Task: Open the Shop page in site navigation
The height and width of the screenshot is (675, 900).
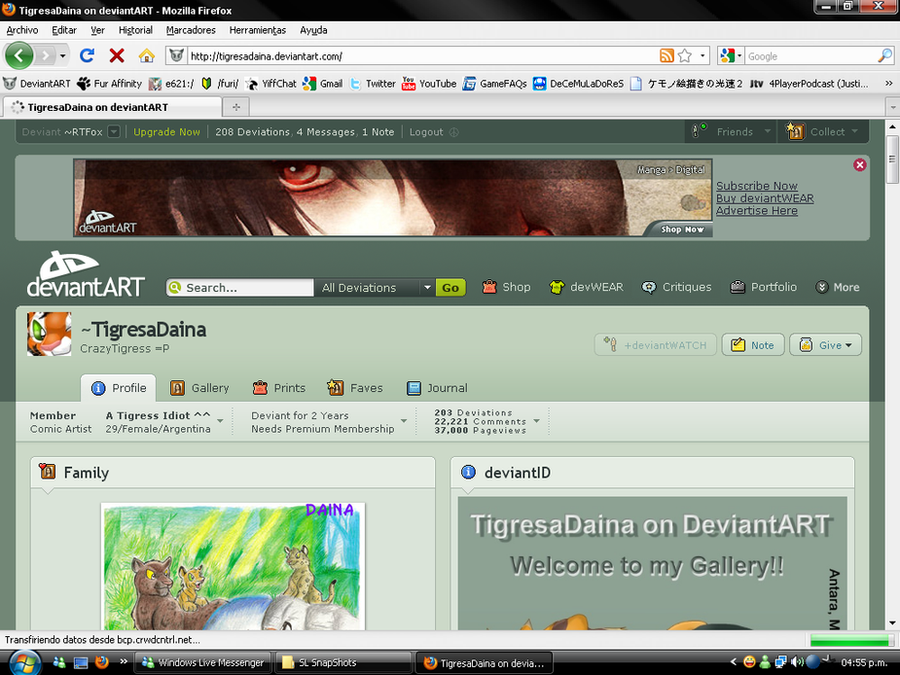Action: pos(506,287)
